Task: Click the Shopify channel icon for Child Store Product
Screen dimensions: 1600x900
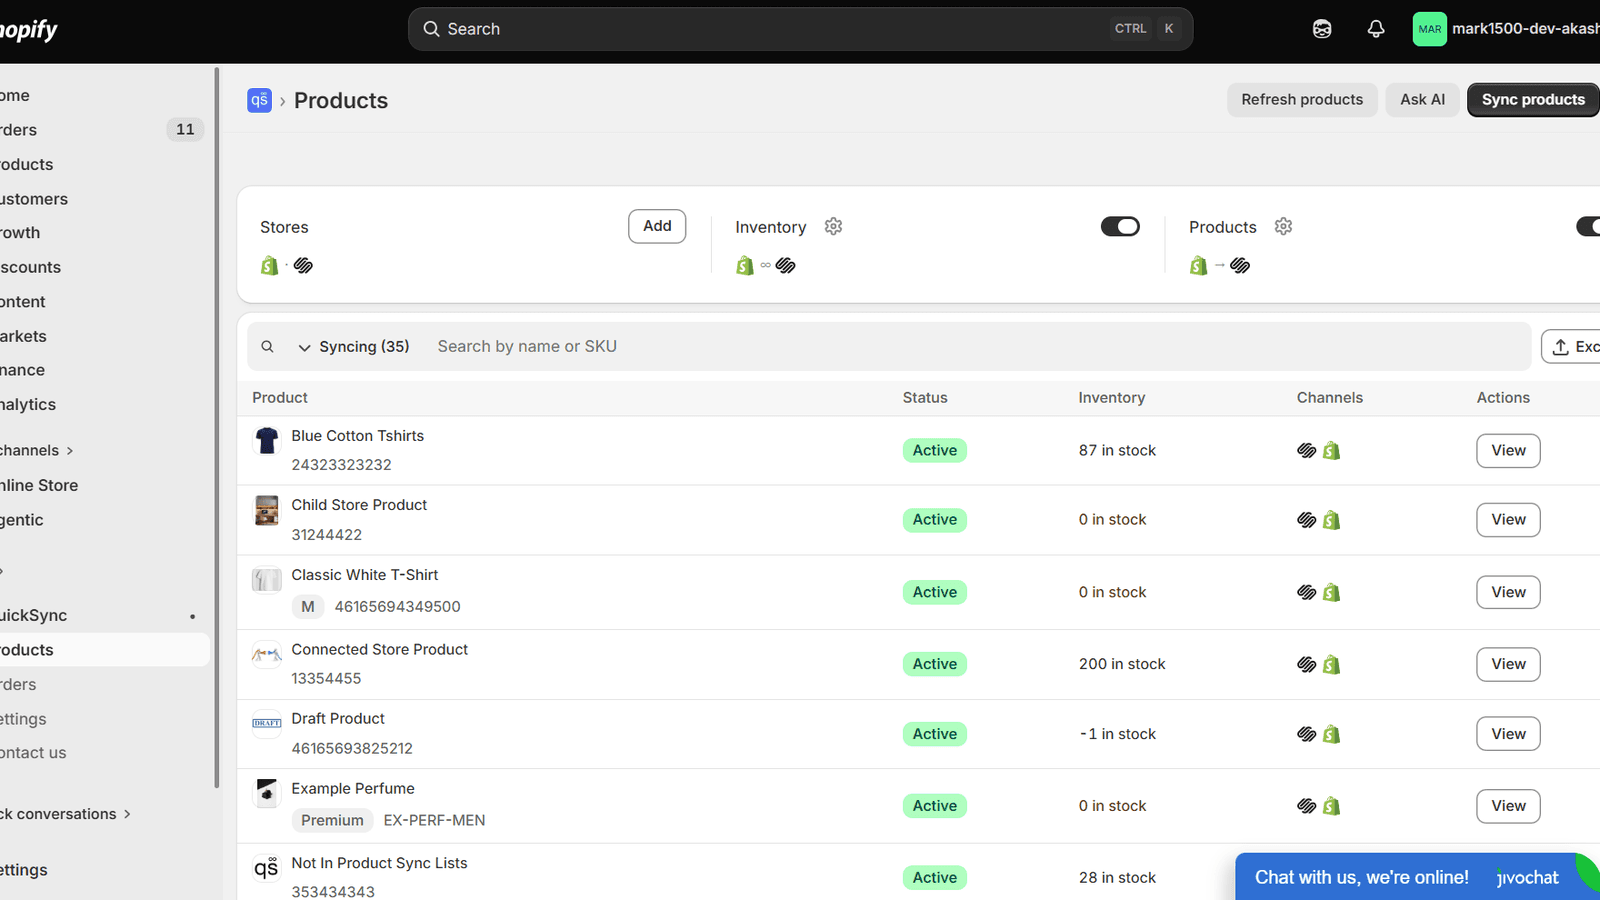Action: [1331, 520]
